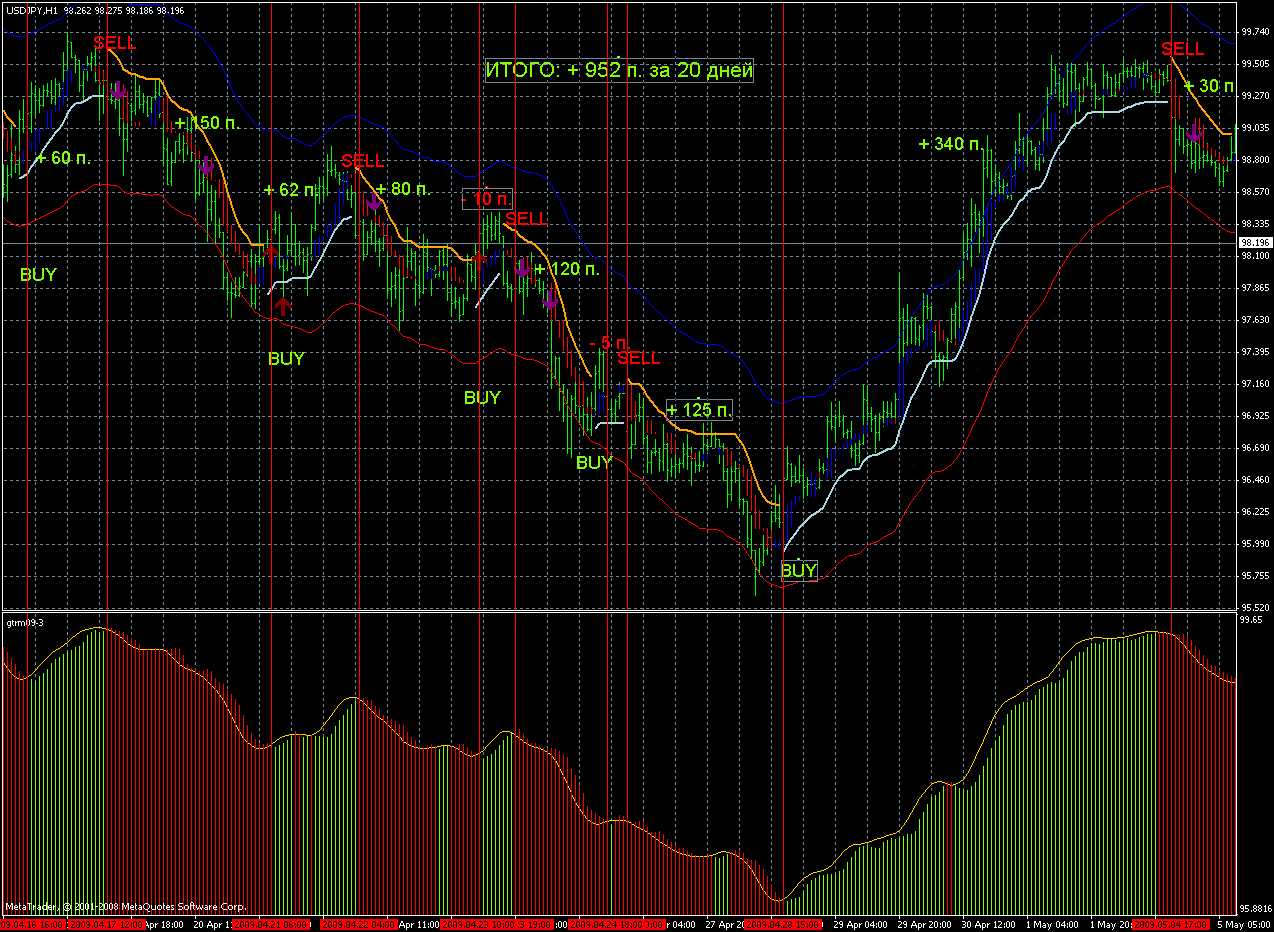This screenshot has width=1274, height=932.
Task: Click the 99.65 indicator scale value
Action: tap(1250, 620)
